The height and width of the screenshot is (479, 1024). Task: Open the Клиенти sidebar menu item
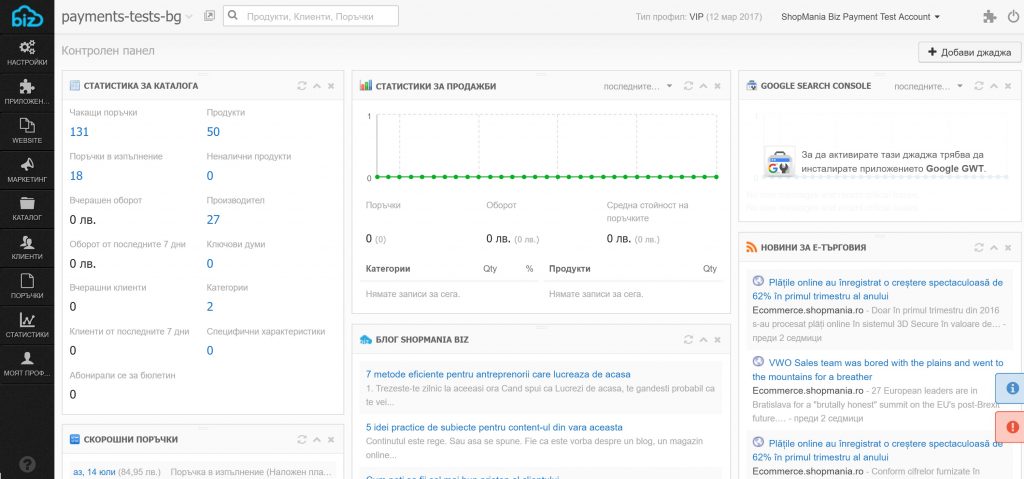[27, 247]
